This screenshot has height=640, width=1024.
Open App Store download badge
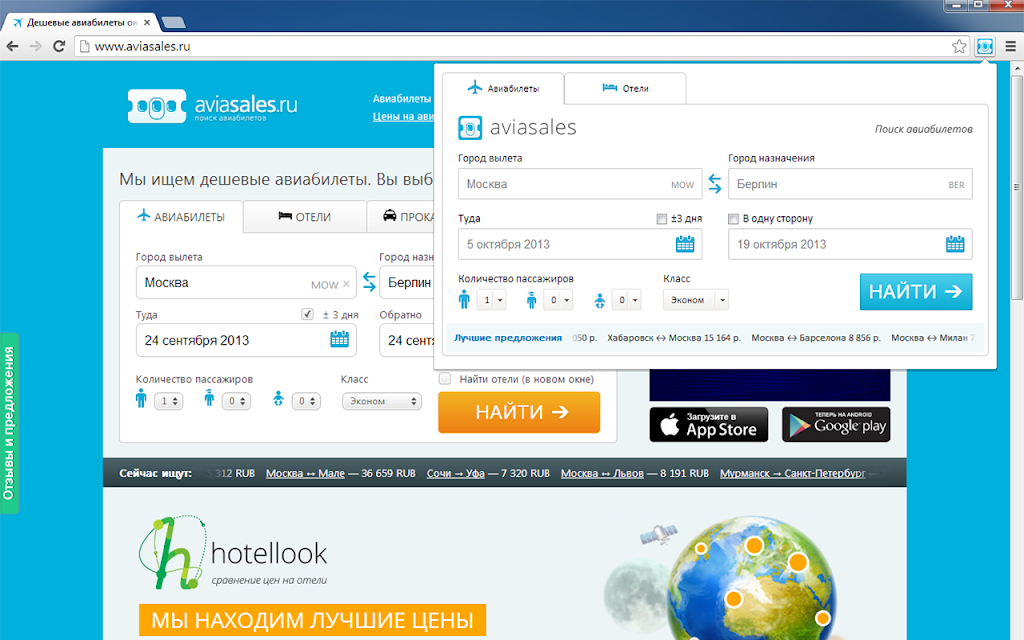(x=709, y=424)
